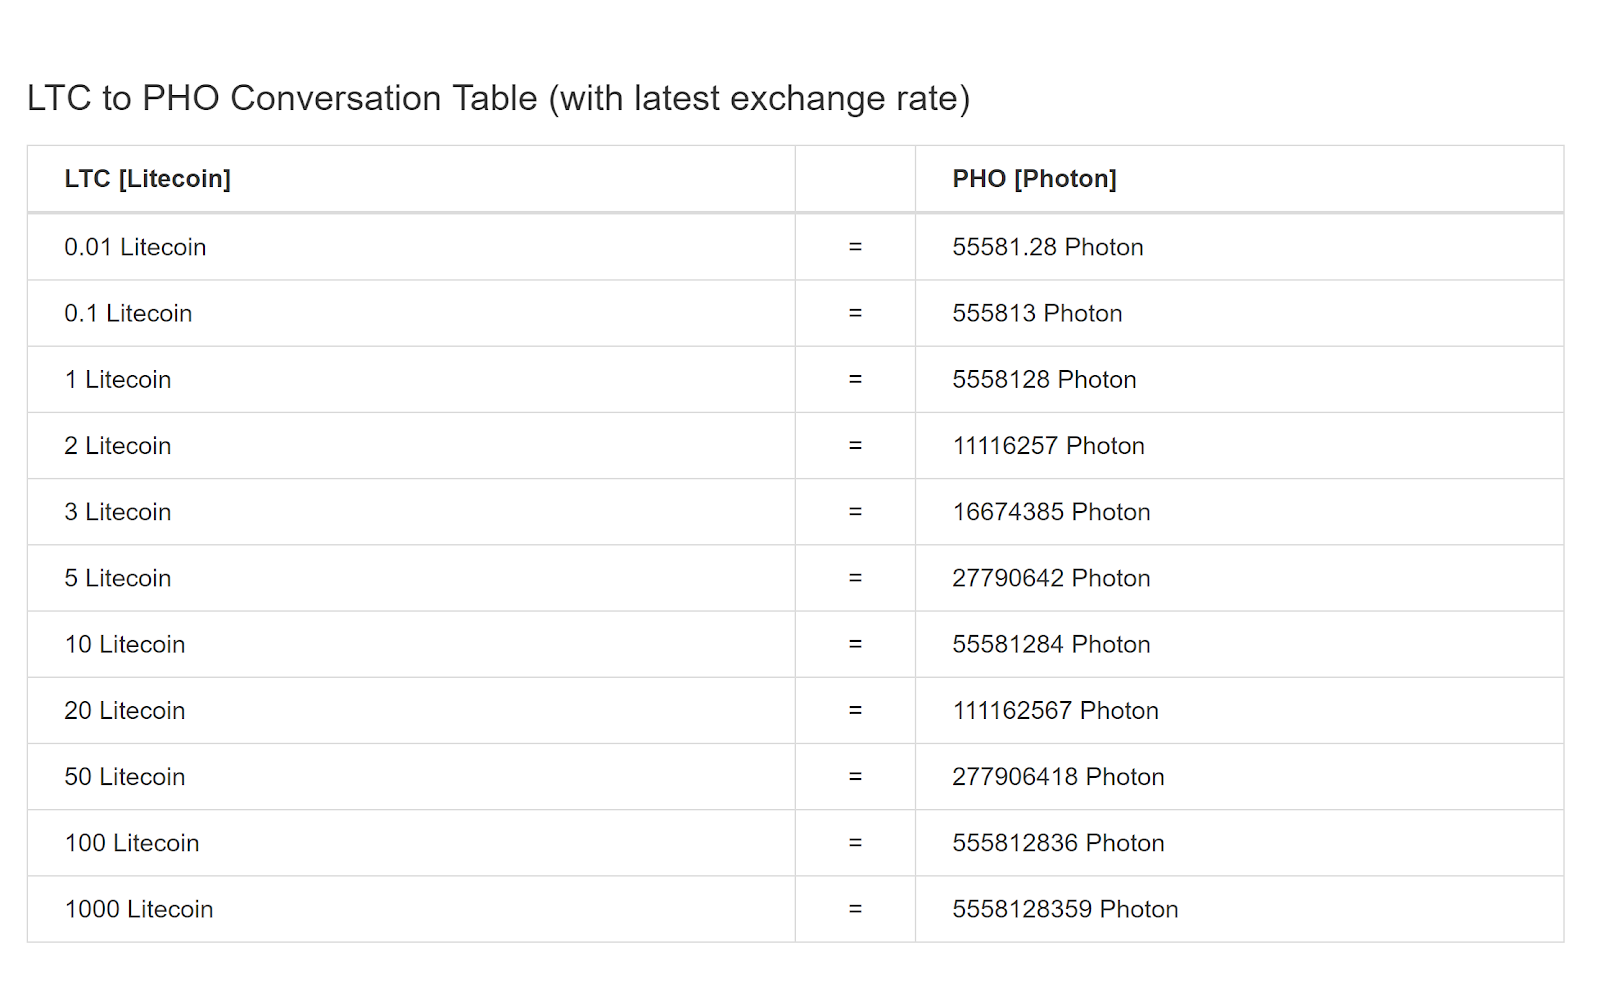
Task: Click the 100 Litecoin cell
Action: tap(132, 843)
